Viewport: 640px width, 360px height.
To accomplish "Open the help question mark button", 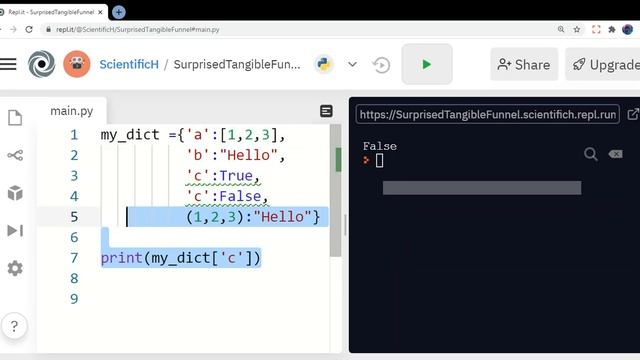I will point(14,326).
